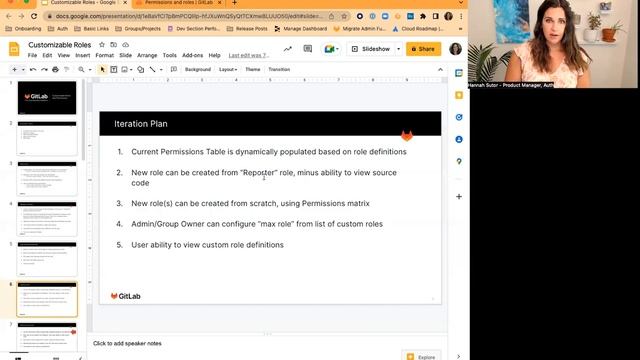The image size is (640, 360).
Task: Undo the last action
Action: (33, 69)
